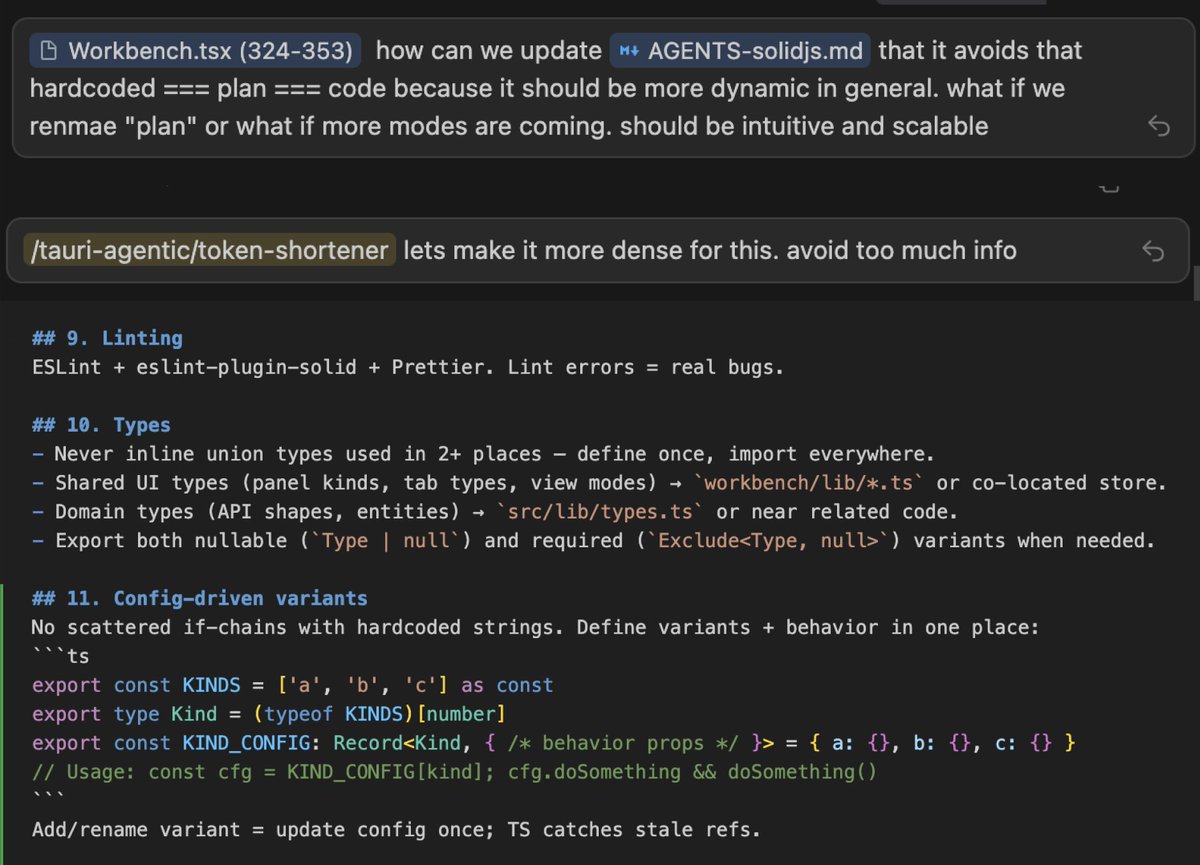Open the Workbench.tsx (324-353) file chip
The width and height of the screenshot is (1200, 865).
195,50
